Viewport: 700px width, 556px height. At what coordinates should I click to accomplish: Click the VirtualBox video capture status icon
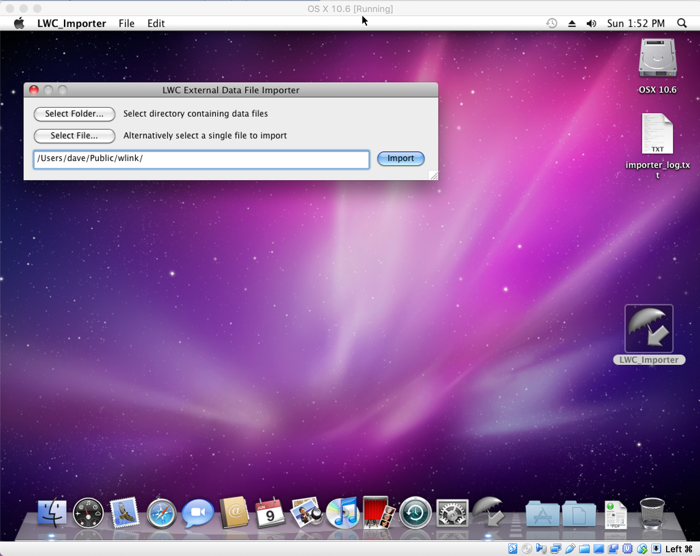coord(613,549)
